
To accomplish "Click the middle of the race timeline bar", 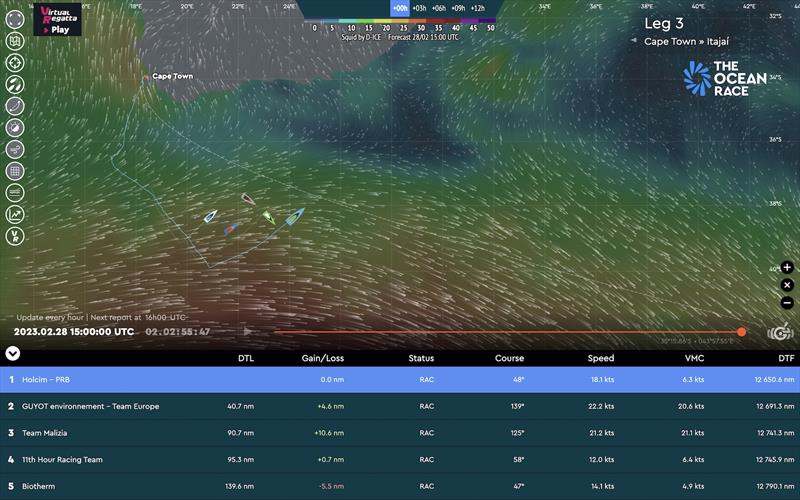I will coord(508,332).
